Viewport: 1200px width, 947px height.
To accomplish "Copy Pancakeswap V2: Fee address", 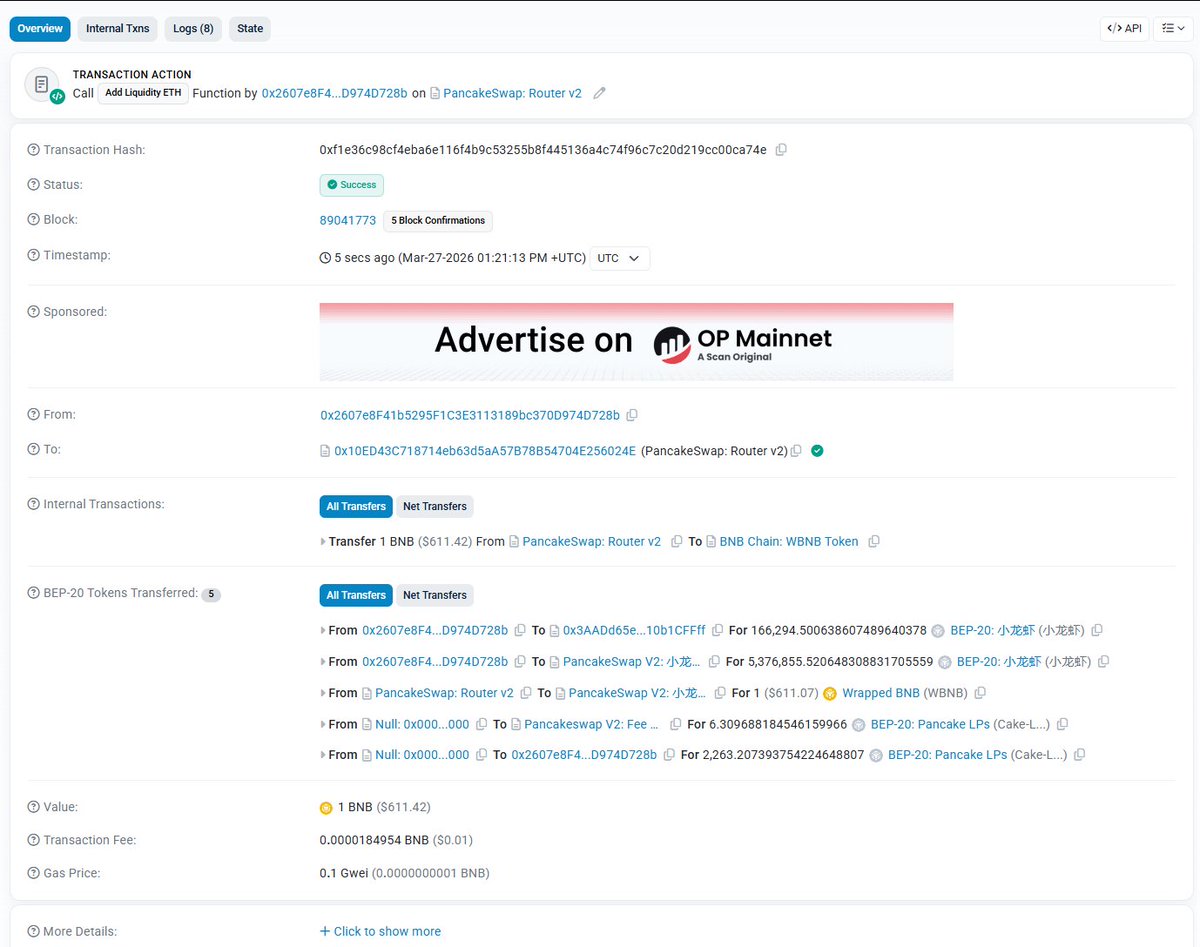I will point(675,724).
